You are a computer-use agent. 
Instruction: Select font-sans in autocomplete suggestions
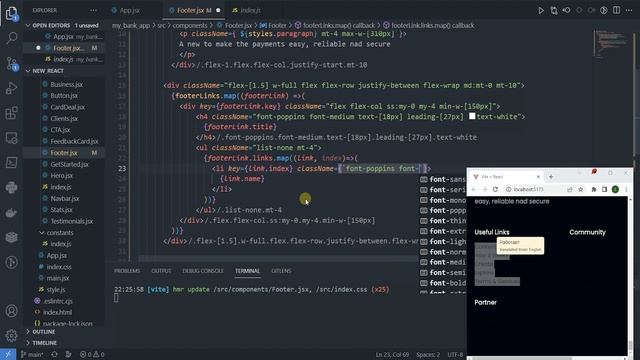(x=443, y=179)
